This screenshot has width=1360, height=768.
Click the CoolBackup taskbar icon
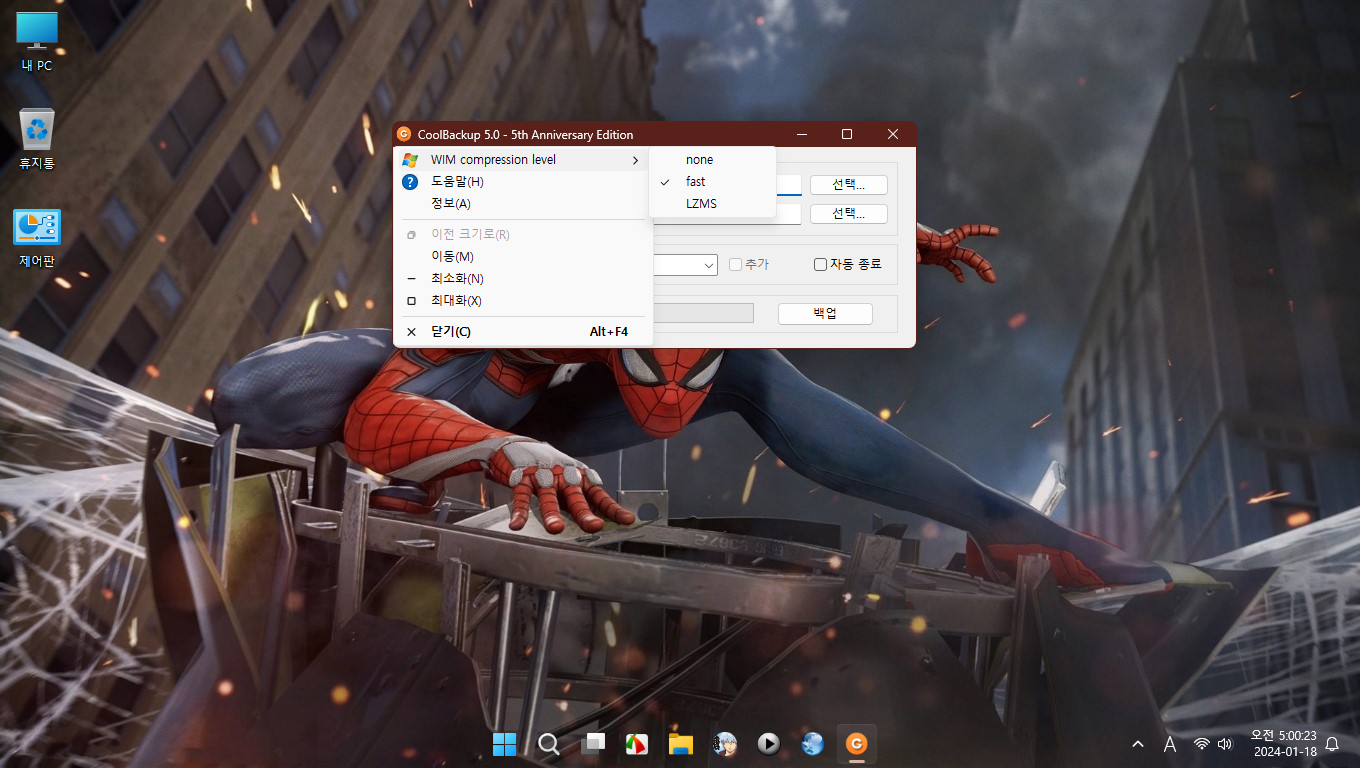pyautogui.click(x=856, y=744)
